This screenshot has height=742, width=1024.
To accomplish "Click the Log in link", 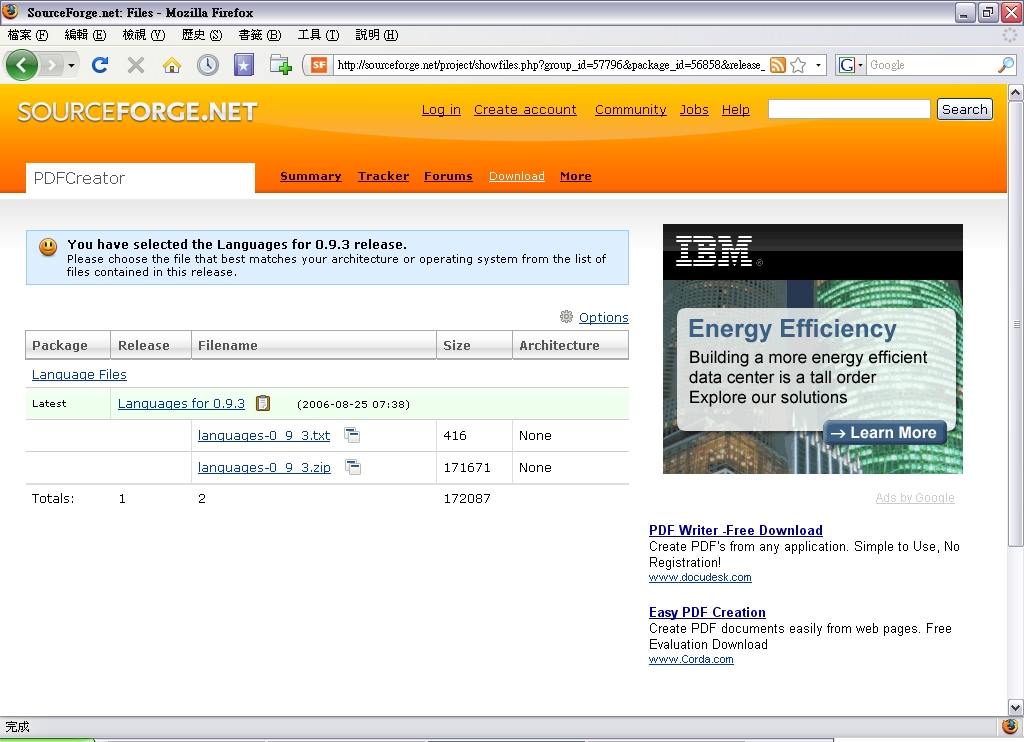I will (441, 110).
